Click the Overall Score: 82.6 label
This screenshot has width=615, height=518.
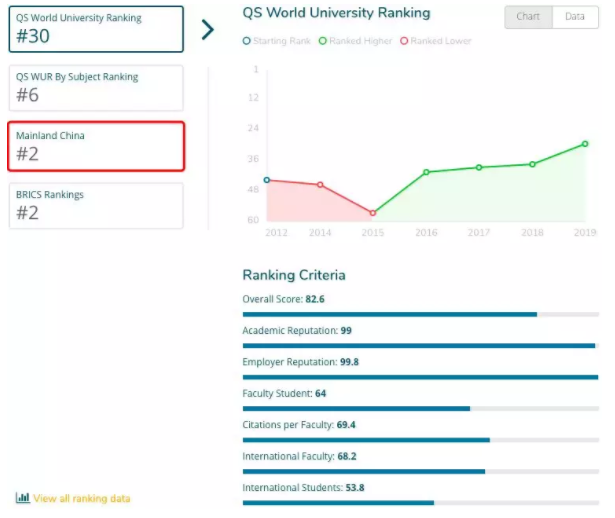(x=283, y=299)
